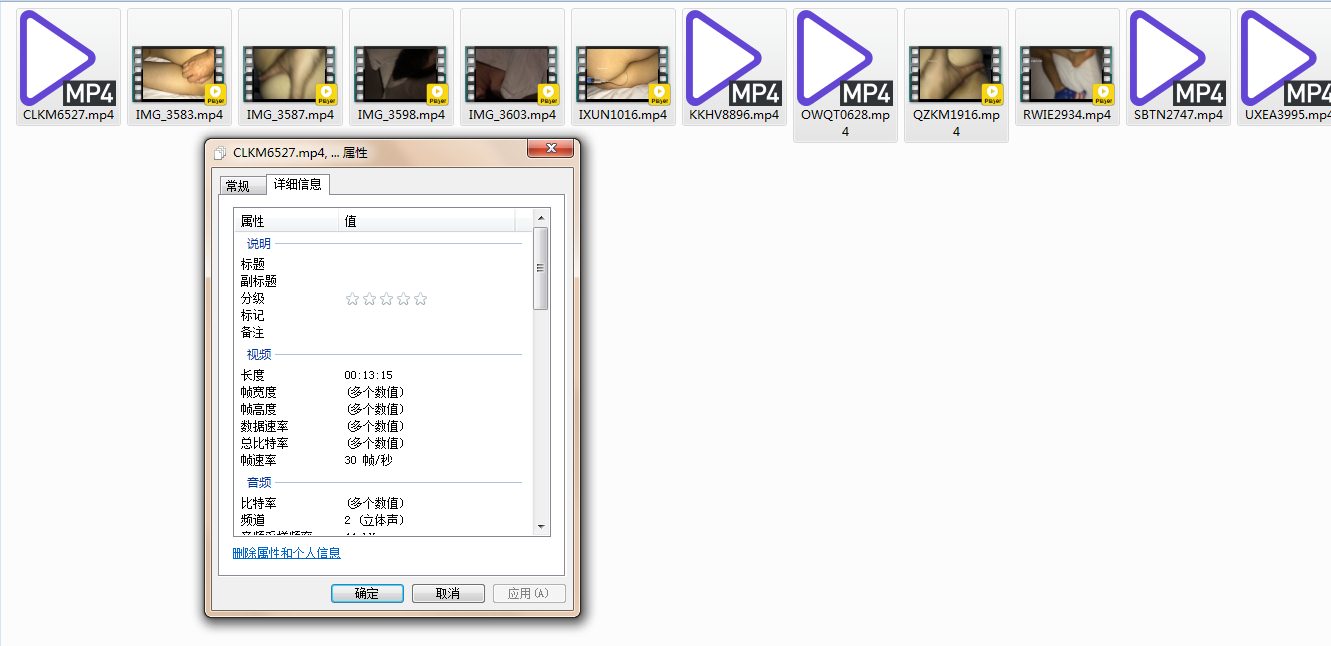Click the scroll-up arrow in properties list
Image resolution: width=1331 pixels, height=646 pixels.
541,217
